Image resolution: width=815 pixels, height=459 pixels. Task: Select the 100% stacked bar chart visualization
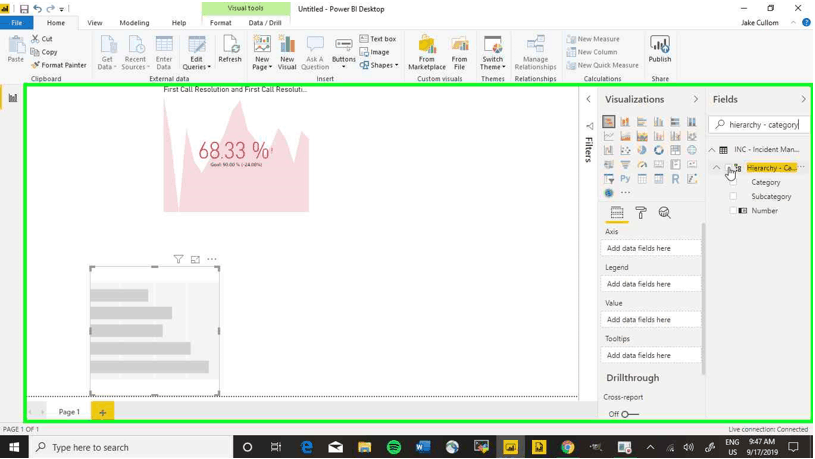pos(675,122)
